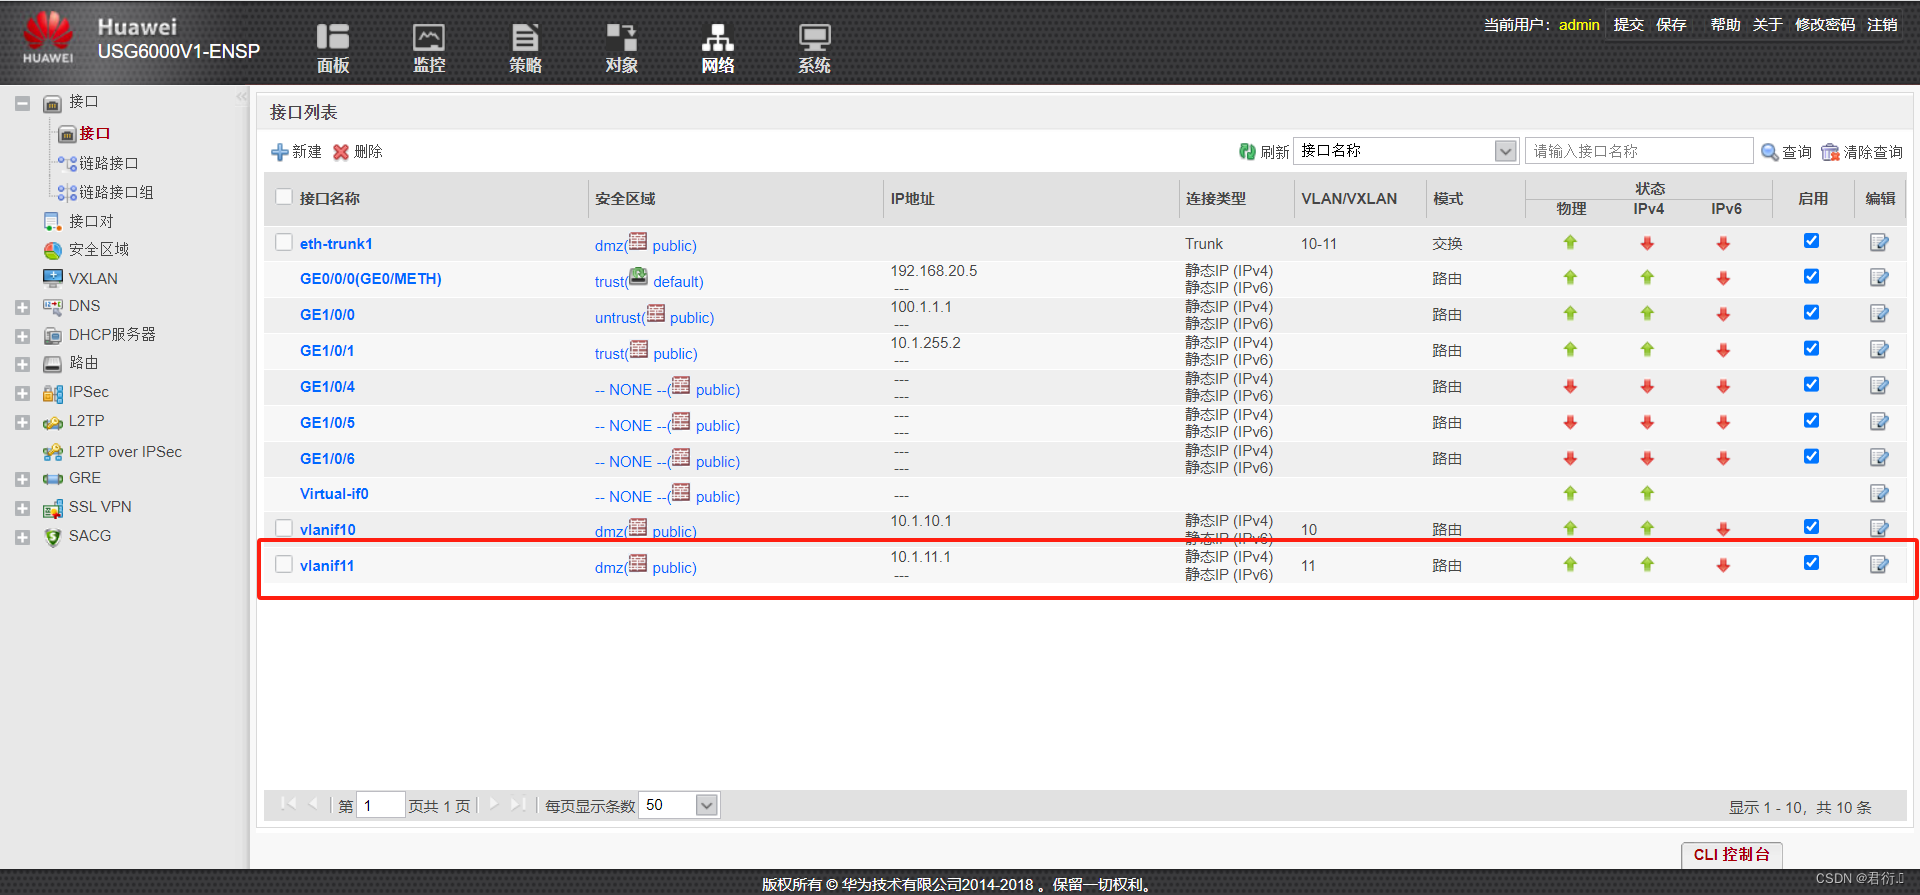
Task: Select the eth-trunk1 row checkbox
Action: [284, 242]
